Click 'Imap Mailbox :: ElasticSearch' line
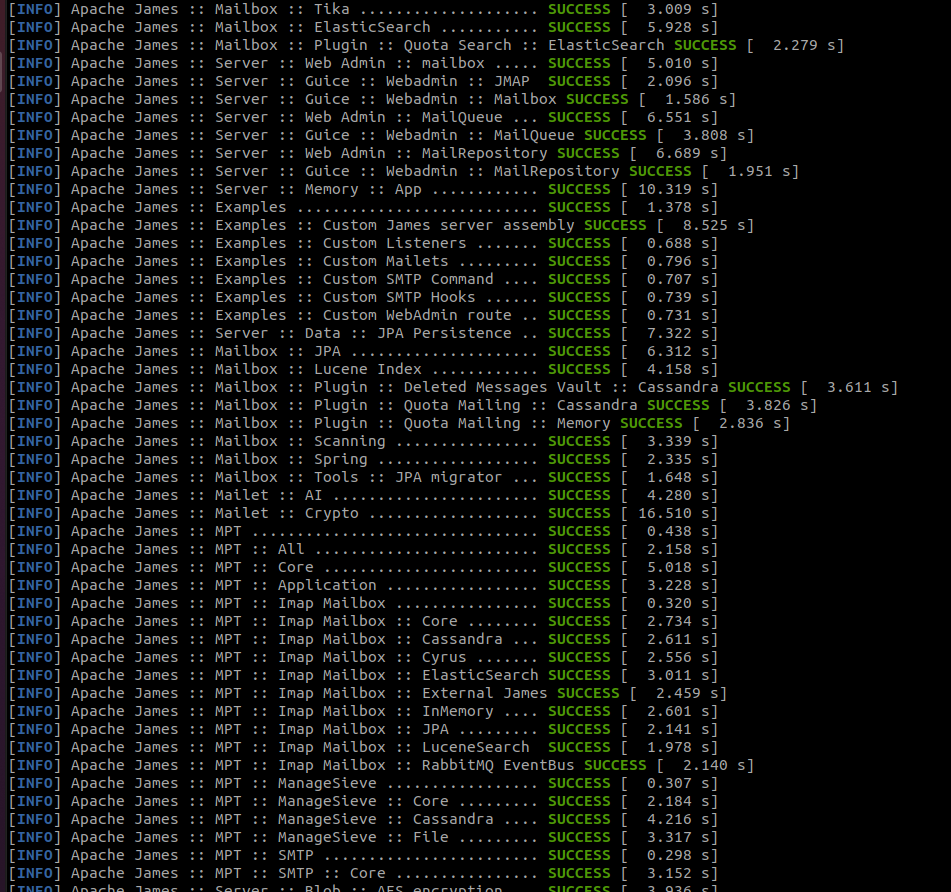Screen dimensions: 951x892 tap(363, 676)
